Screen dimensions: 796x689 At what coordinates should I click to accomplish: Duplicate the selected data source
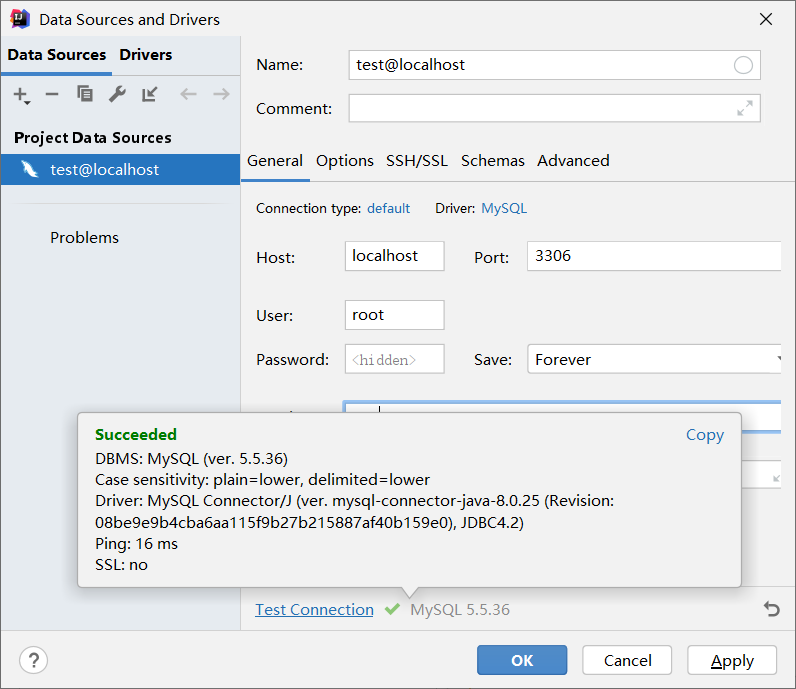(85, 94)
